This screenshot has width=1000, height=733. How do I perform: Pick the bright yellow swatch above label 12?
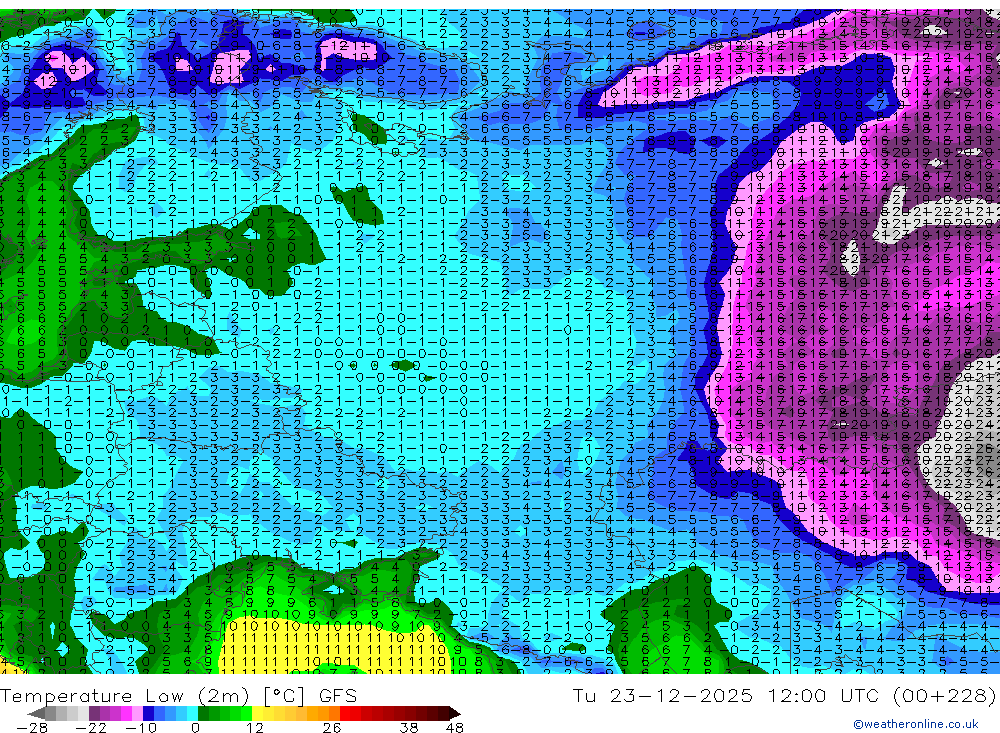click(258, 714)
